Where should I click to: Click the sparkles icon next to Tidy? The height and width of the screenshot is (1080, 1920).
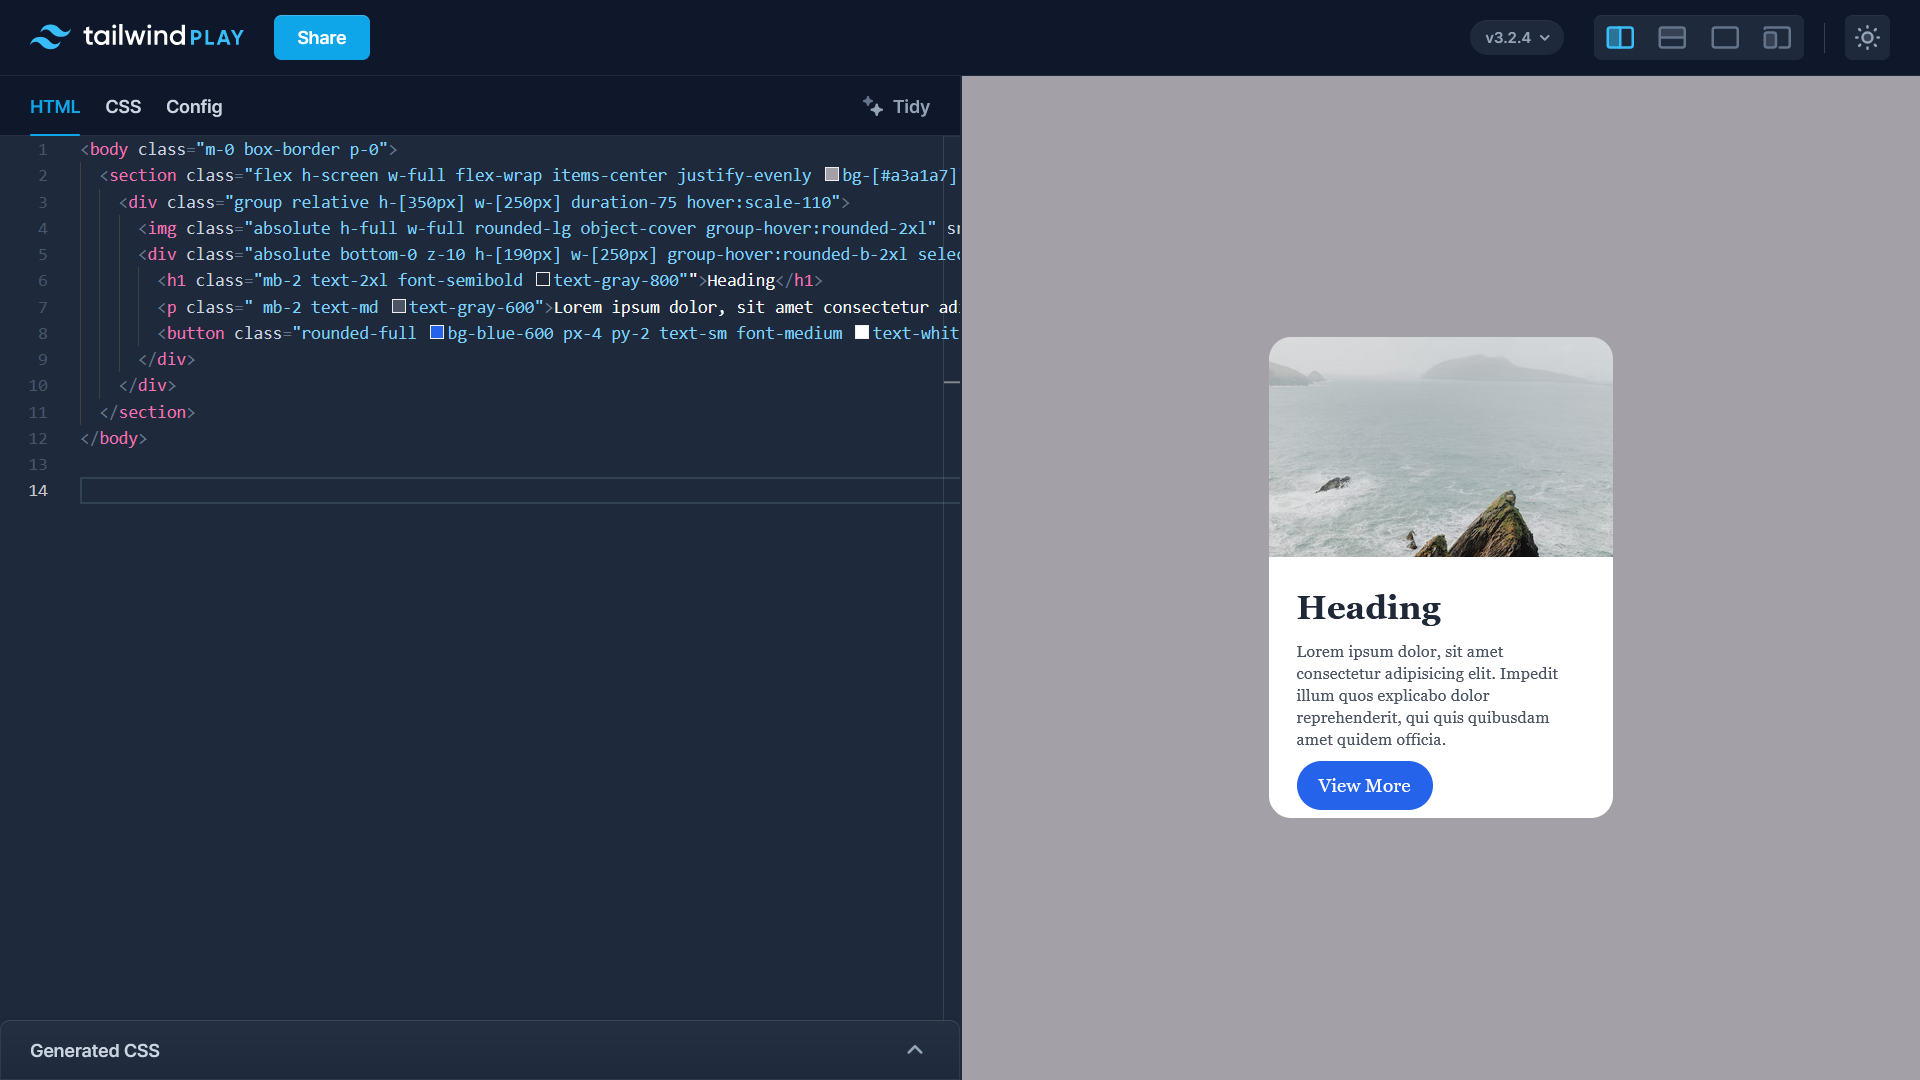(871, 106)
